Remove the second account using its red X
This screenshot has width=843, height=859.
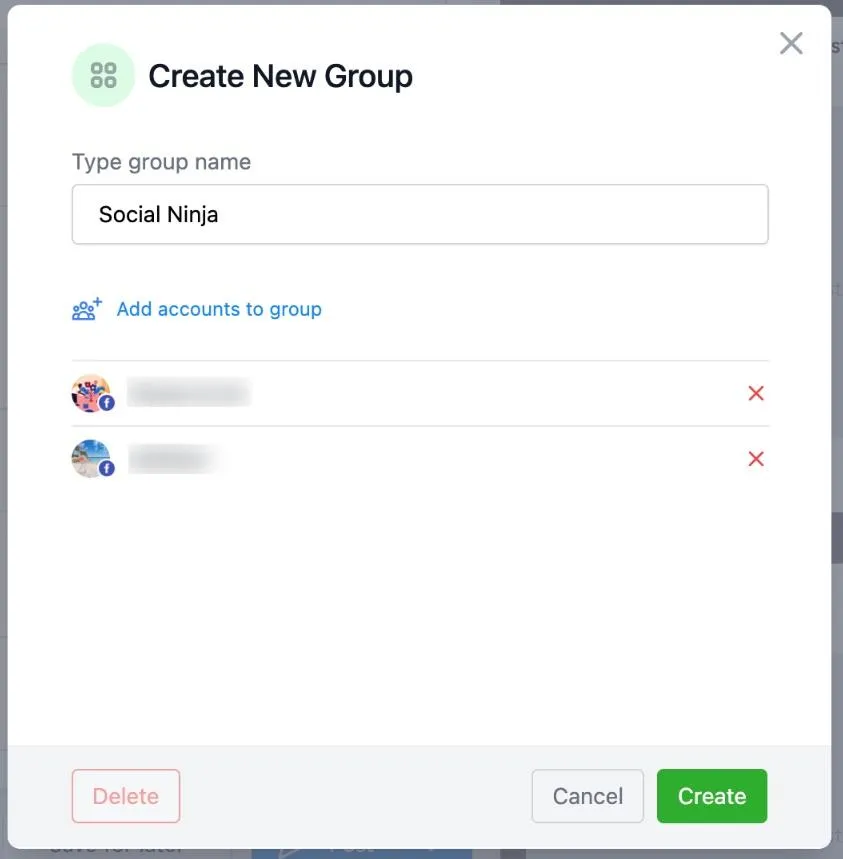[x=756, y=459]
